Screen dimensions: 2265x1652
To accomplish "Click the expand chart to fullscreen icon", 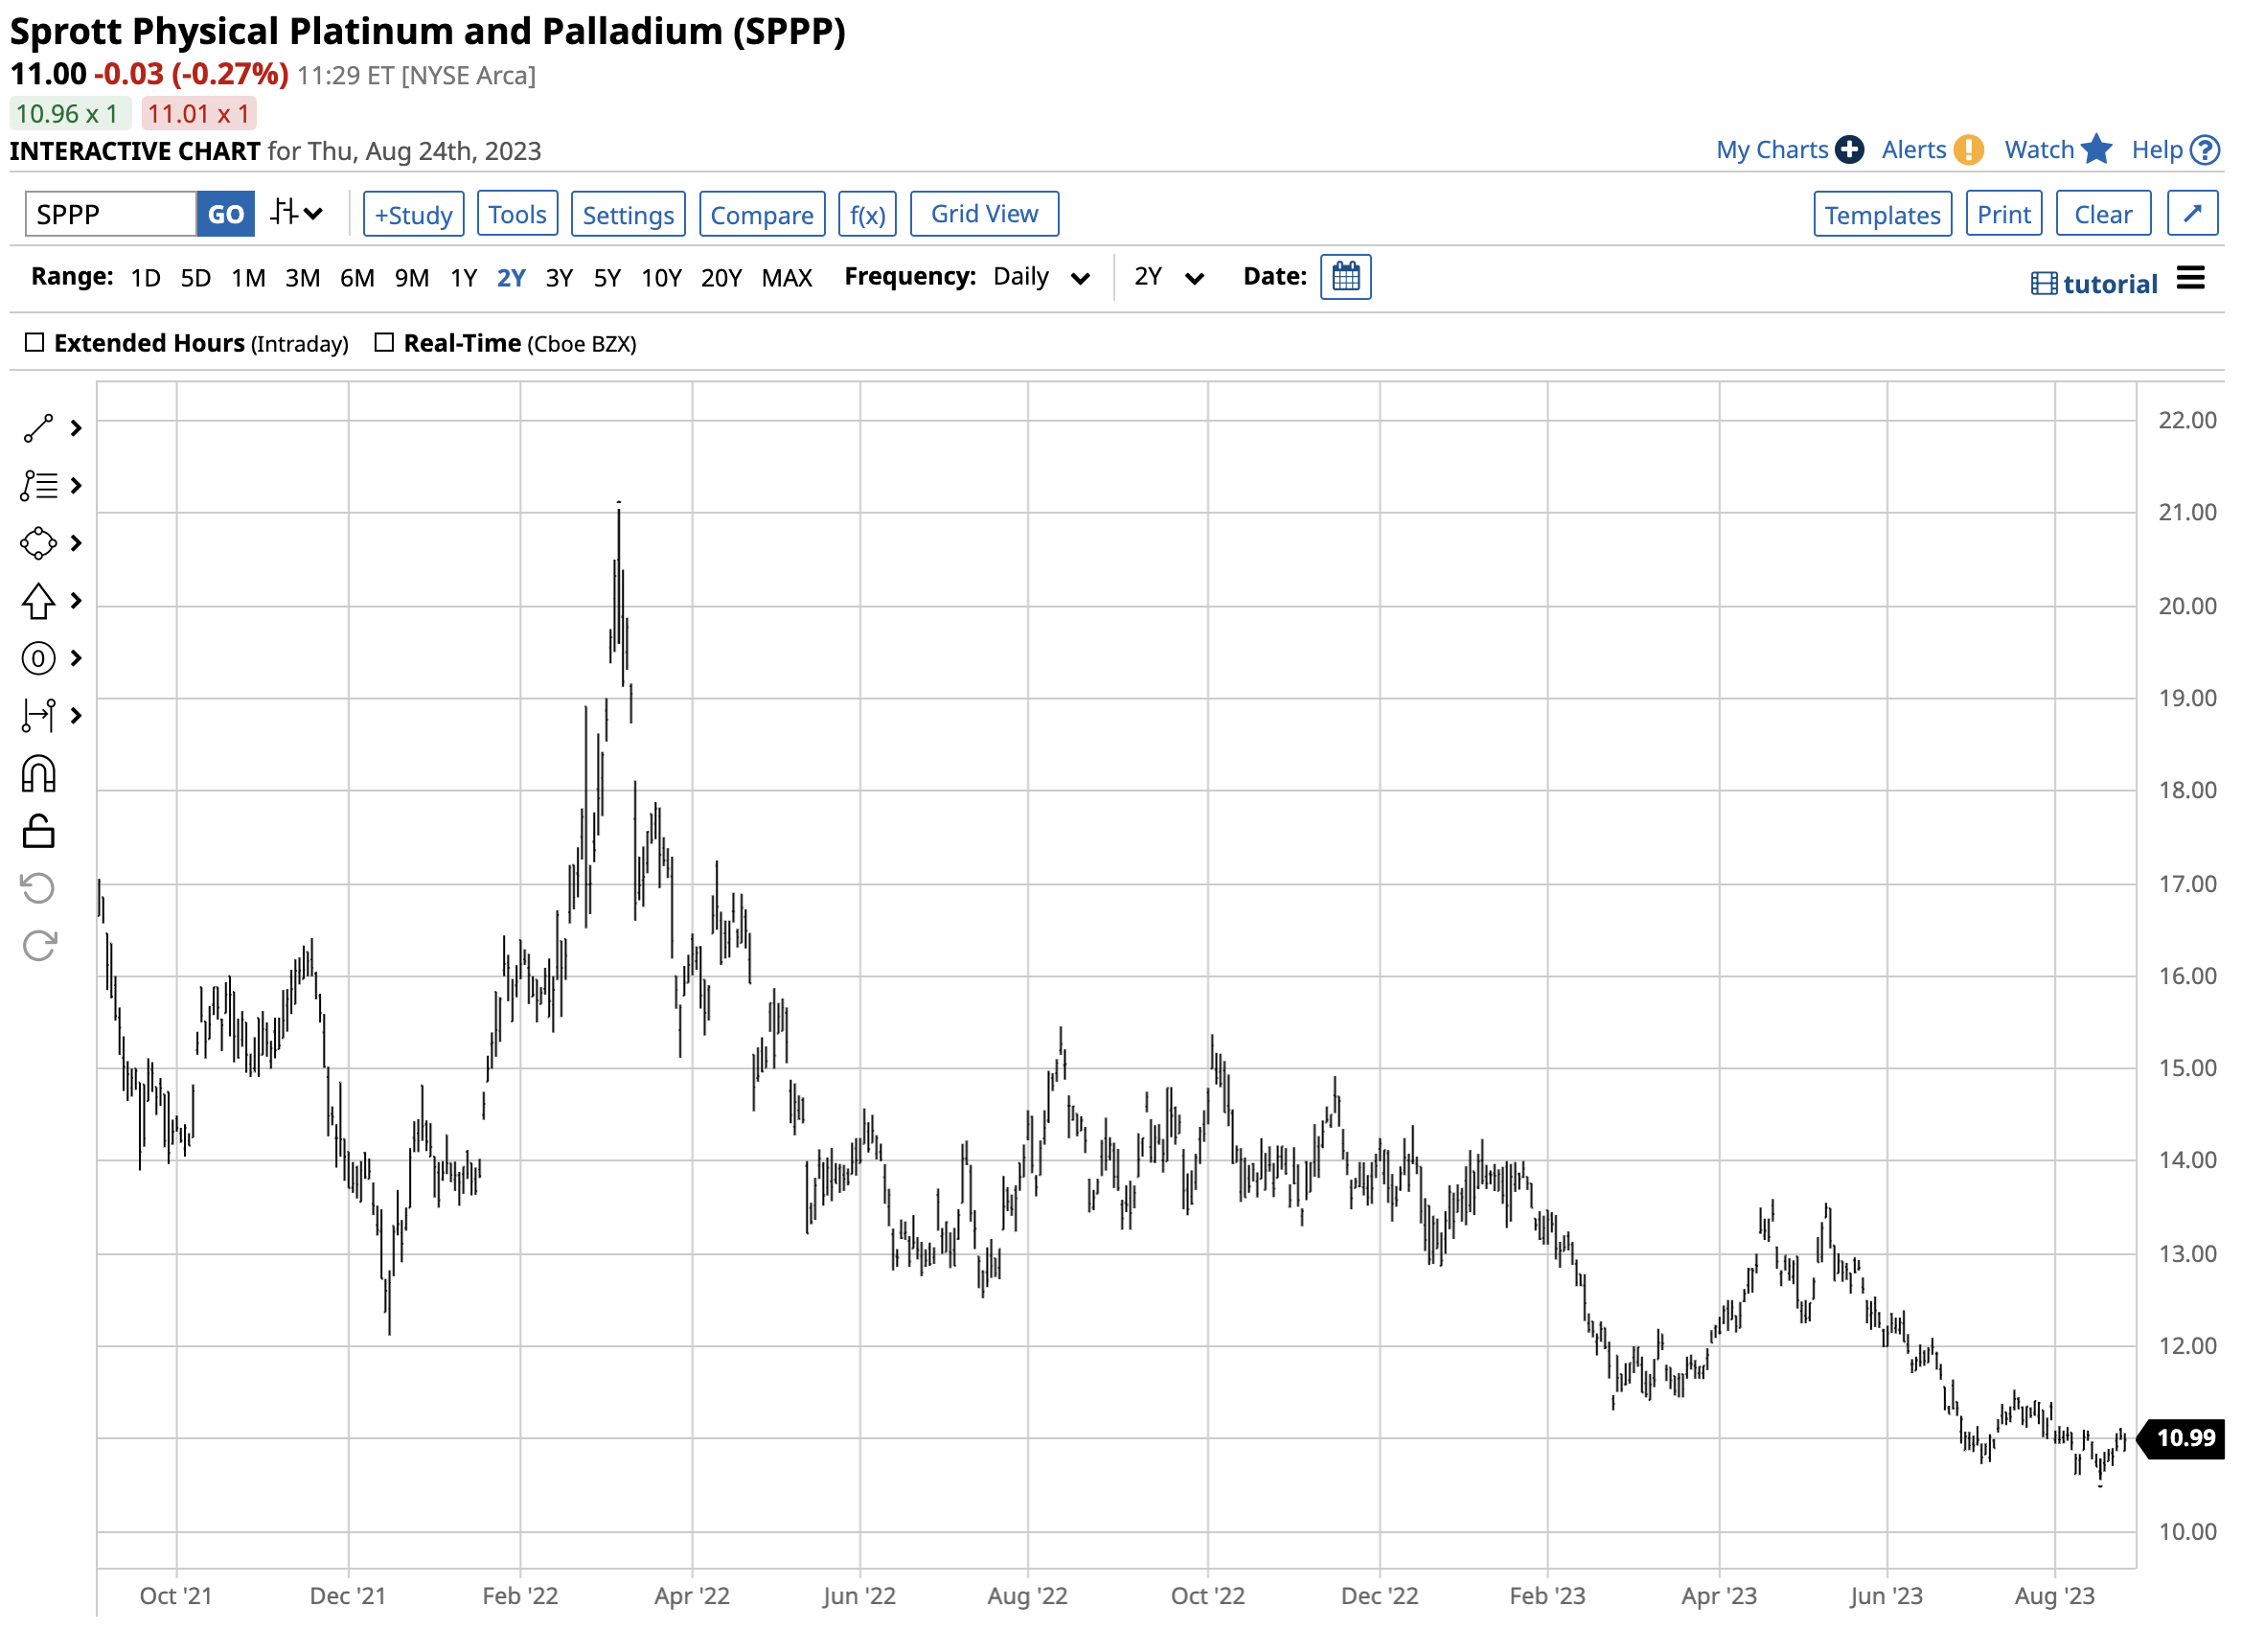I will 2194,214.
